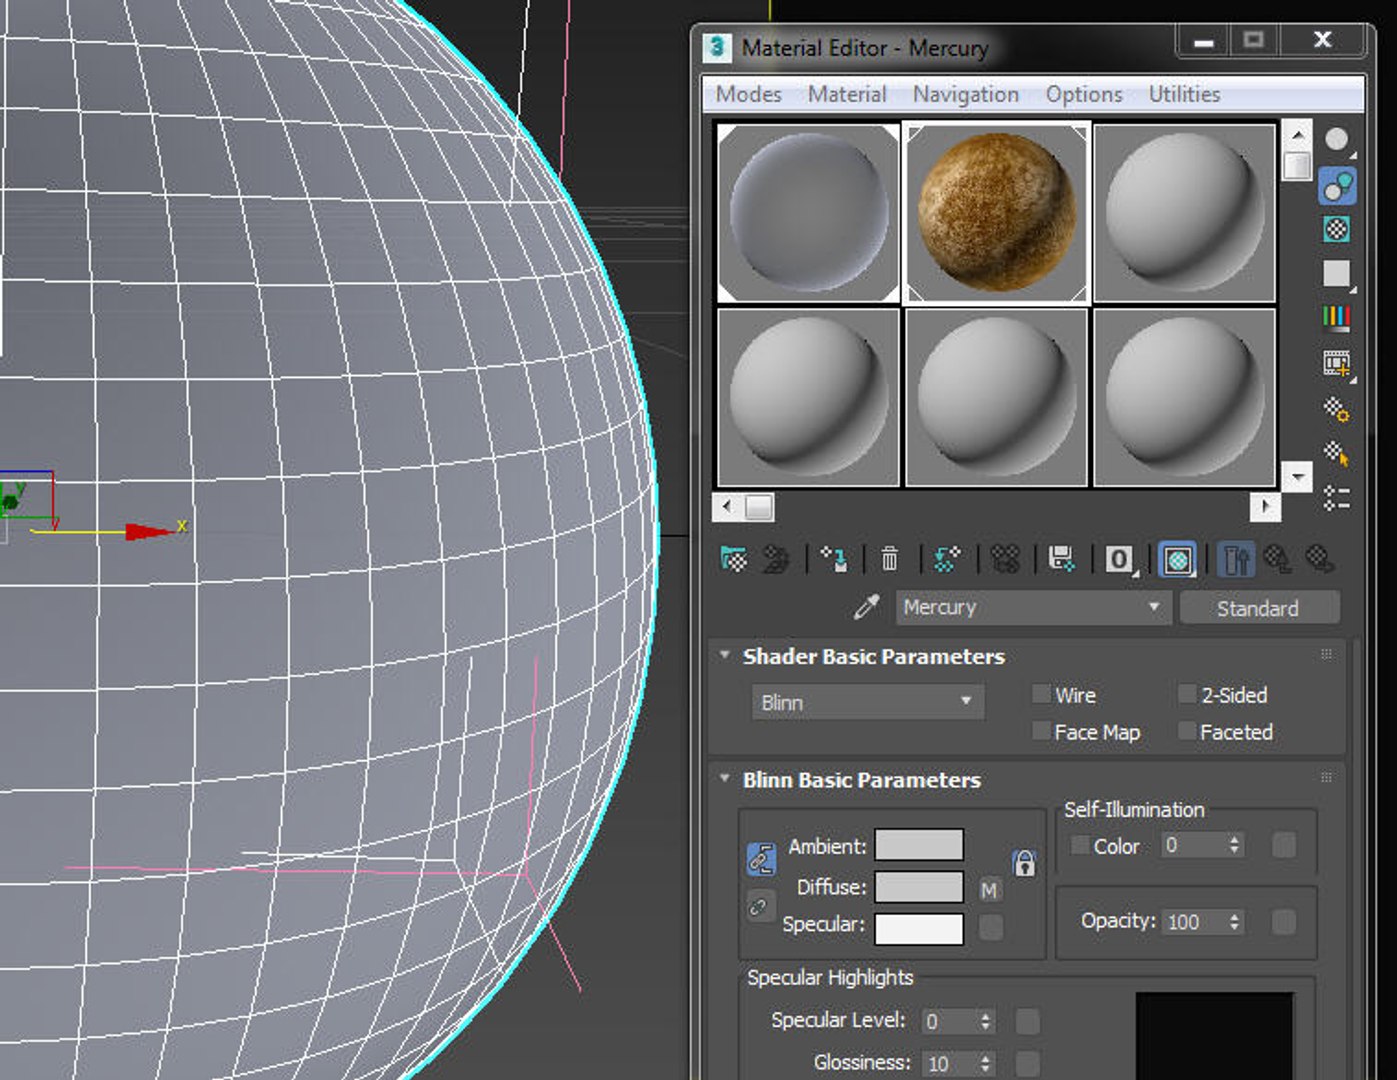Click the Self-Illumination map button

(x=1285, y=845)
